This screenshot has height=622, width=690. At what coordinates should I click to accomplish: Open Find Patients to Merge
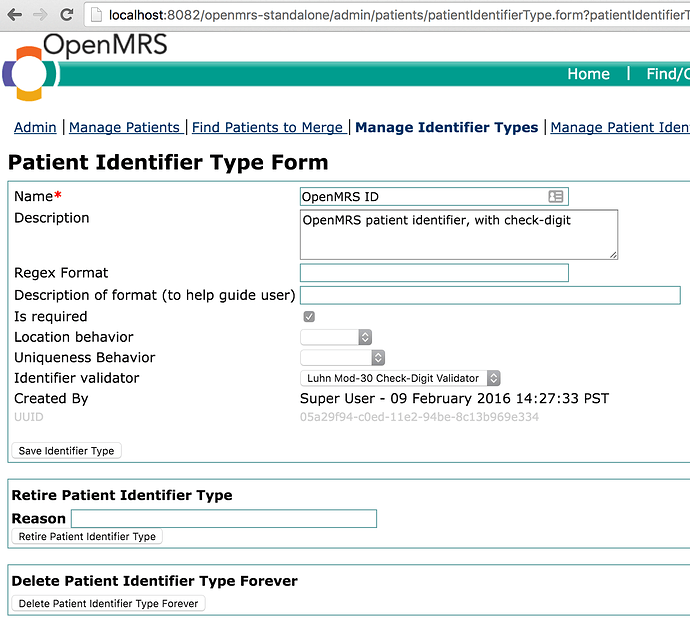click(x=267, y=127)
